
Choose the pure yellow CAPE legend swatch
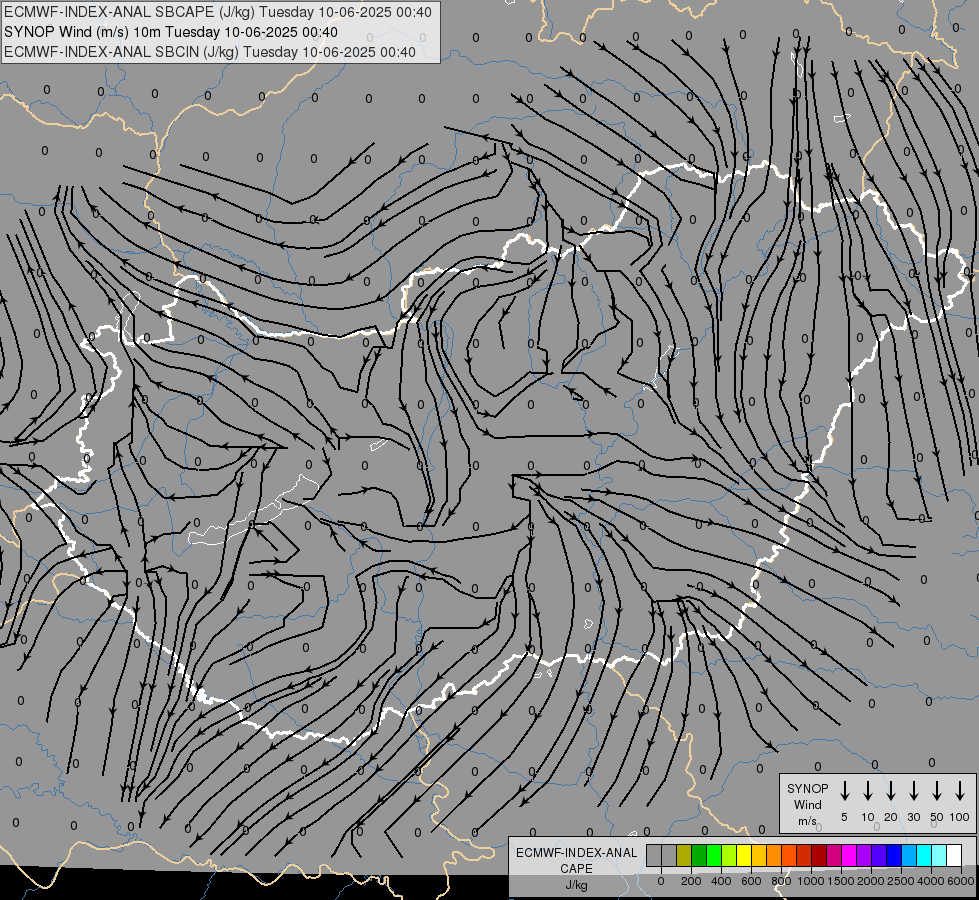[744, 855]
